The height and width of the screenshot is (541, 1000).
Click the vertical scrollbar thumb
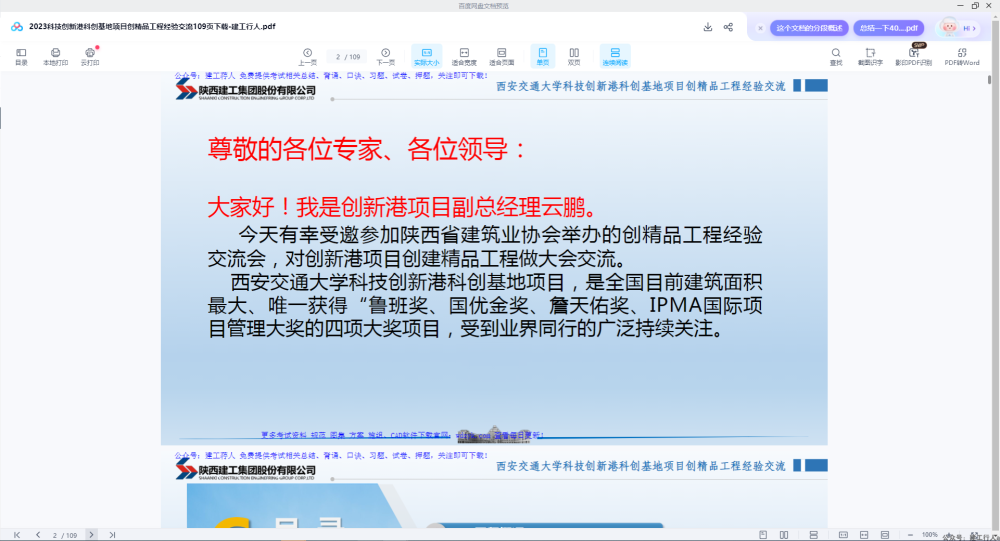989,79
